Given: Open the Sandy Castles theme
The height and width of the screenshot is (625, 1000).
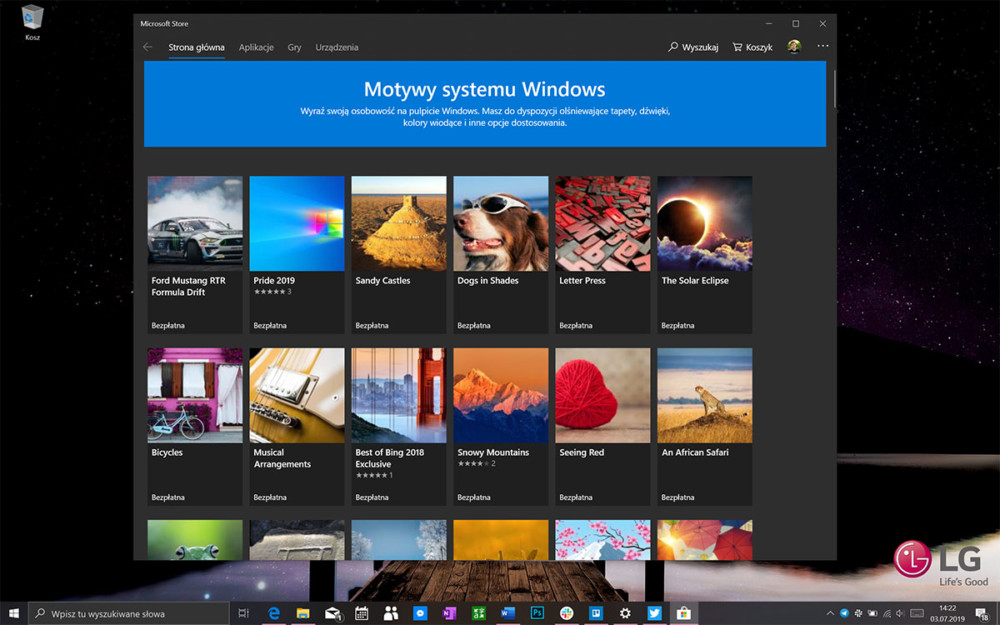Looking at the screenshot, I should 399,254.
